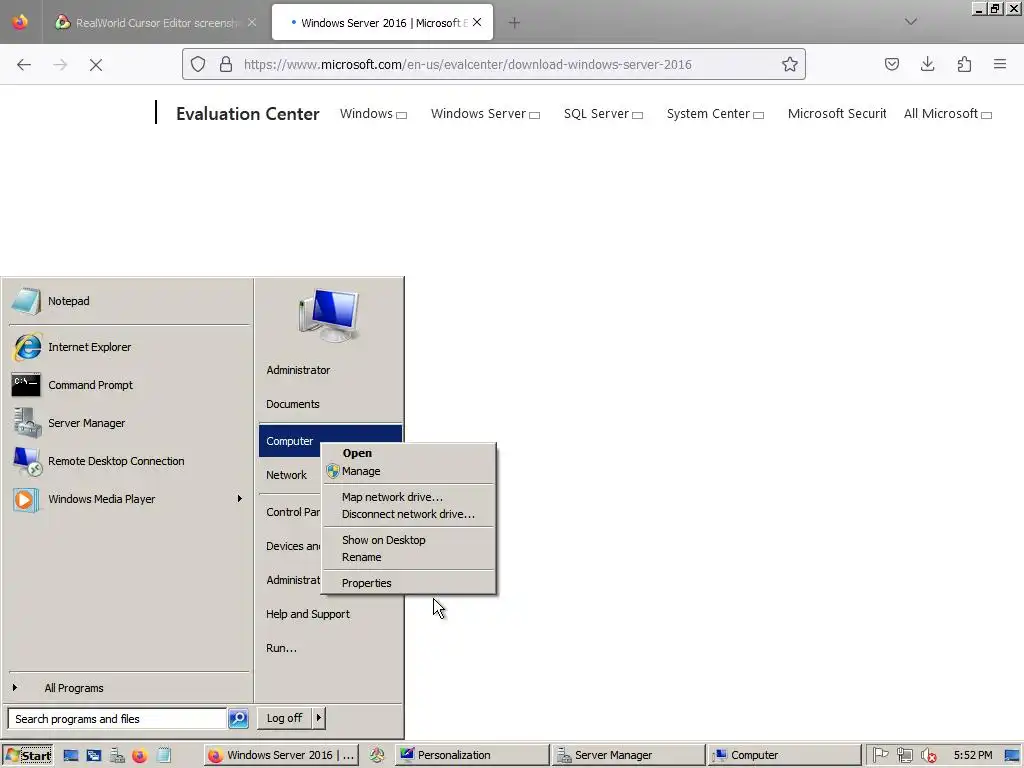Choose Open in the context menu
This screenshot has height=768, width=1024.
coord(409,453)
